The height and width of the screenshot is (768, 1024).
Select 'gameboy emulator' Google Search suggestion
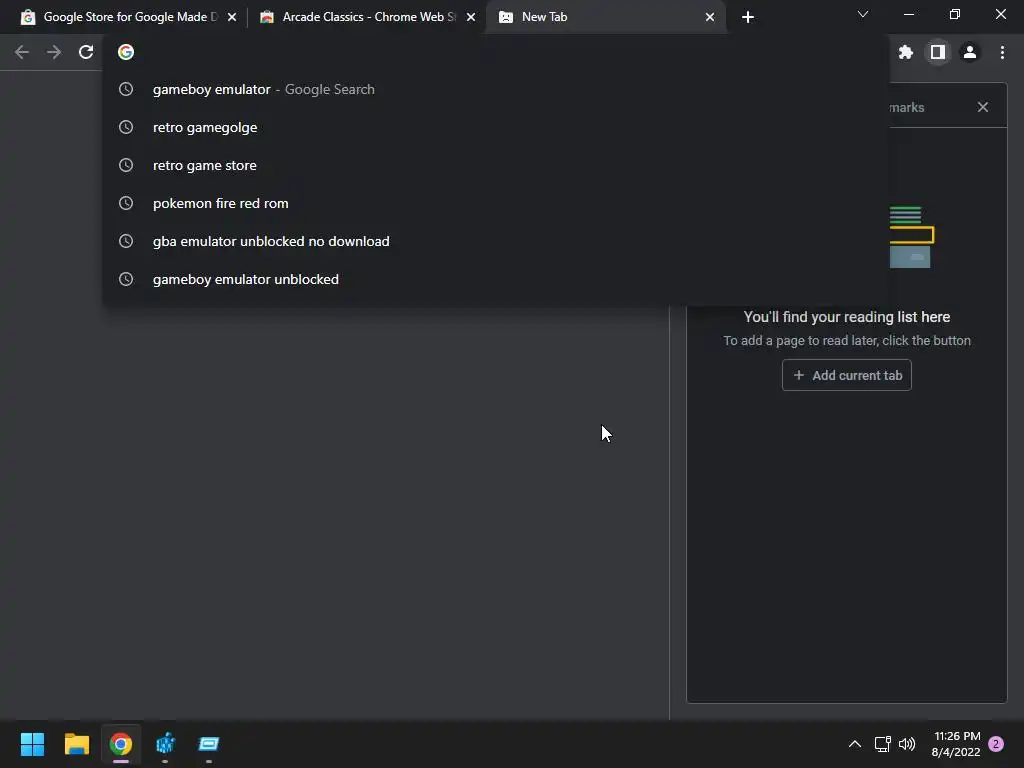coord(496,89)
